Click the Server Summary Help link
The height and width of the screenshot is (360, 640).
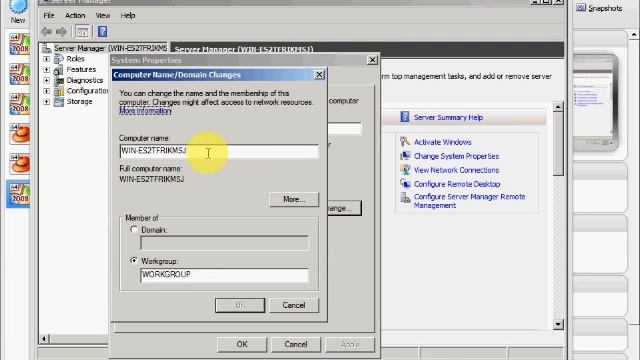(448, 117)
